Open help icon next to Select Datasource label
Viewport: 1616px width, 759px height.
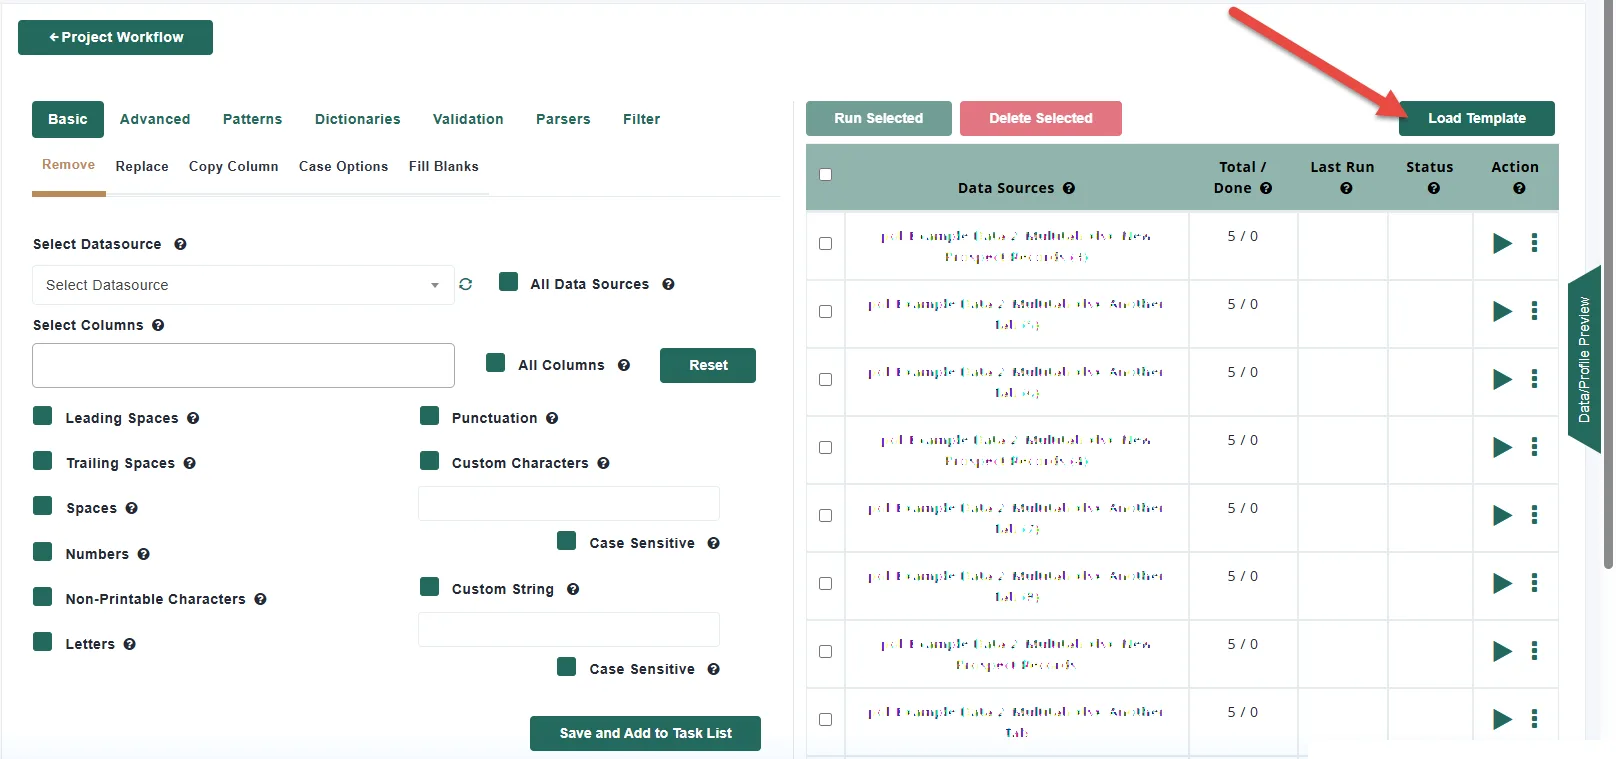(x=180, y=244)
